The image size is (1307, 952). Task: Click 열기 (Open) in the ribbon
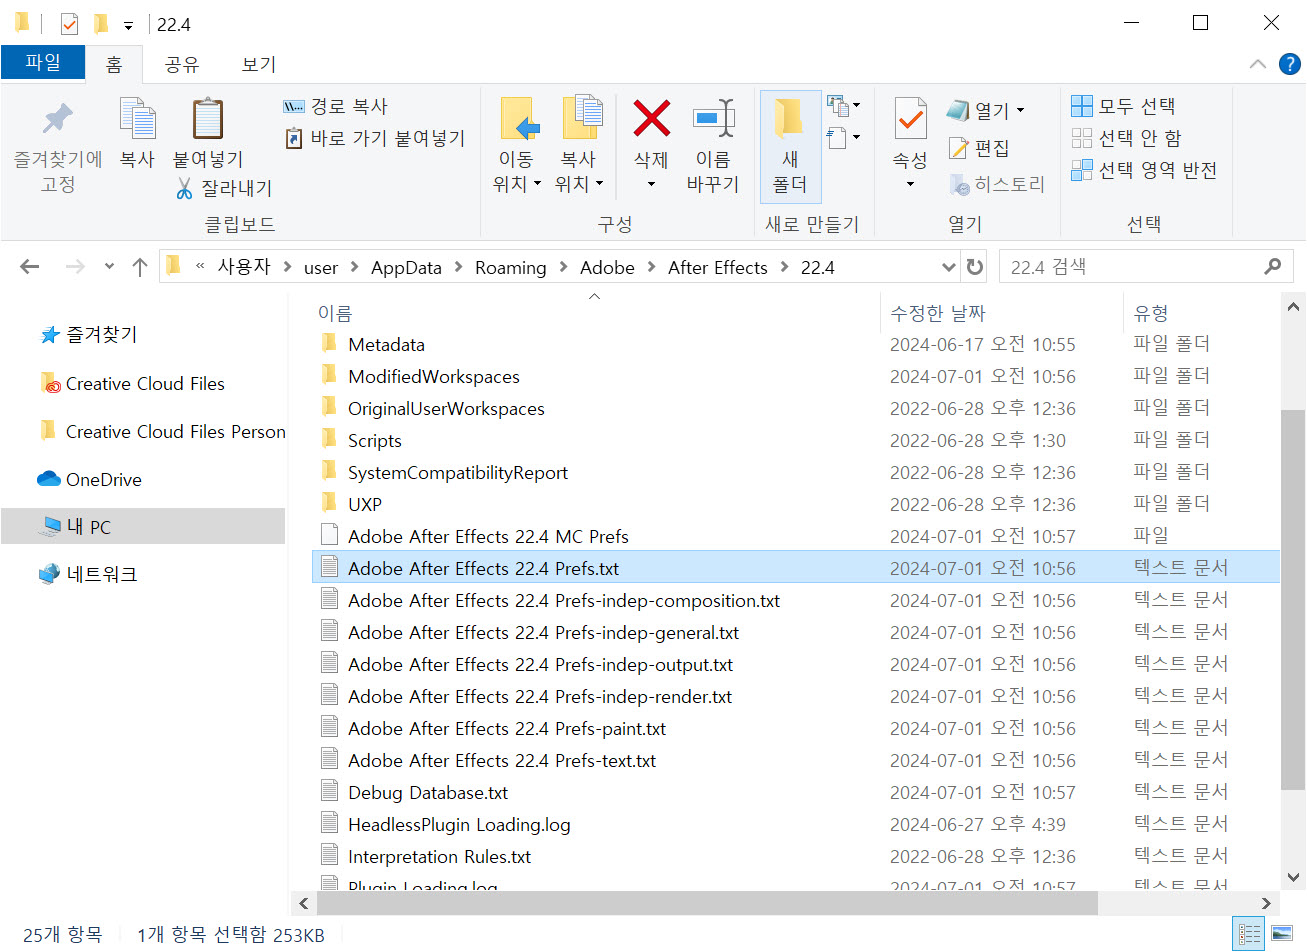click(978, 109)
